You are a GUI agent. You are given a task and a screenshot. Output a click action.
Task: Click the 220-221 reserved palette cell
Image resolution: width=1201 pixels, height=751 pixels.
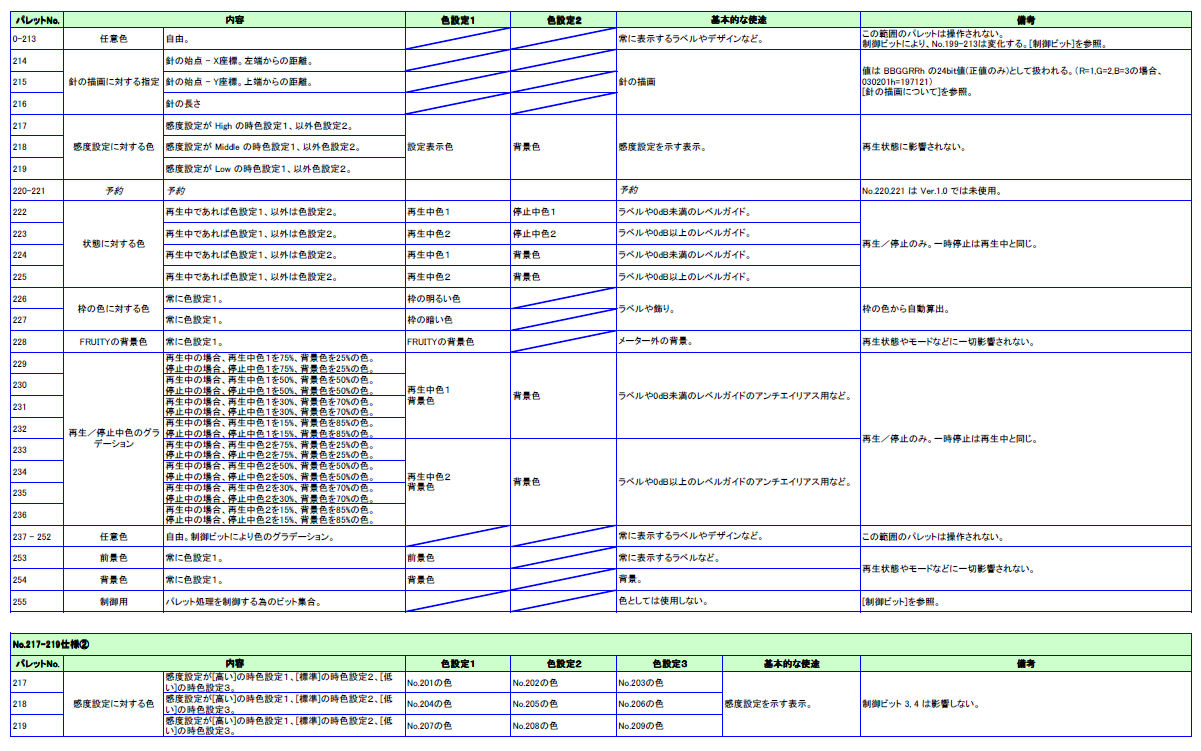click(x=37, y=190)
